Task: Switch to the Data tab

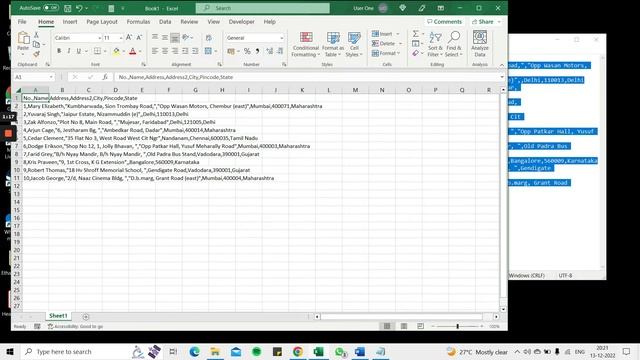Action: pos(165,22)
